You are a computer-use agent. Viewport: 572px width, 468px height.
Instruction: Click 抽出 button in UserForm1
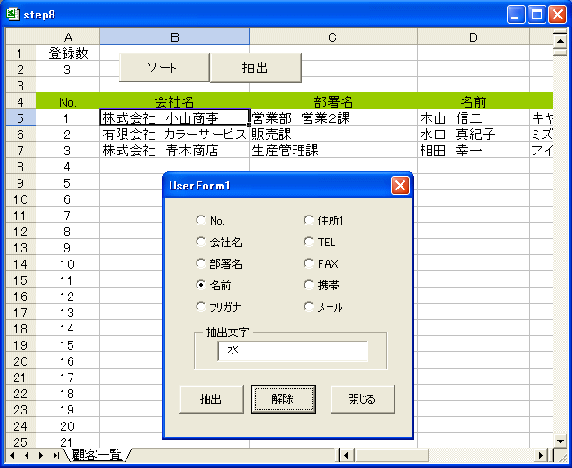[211, 399]
